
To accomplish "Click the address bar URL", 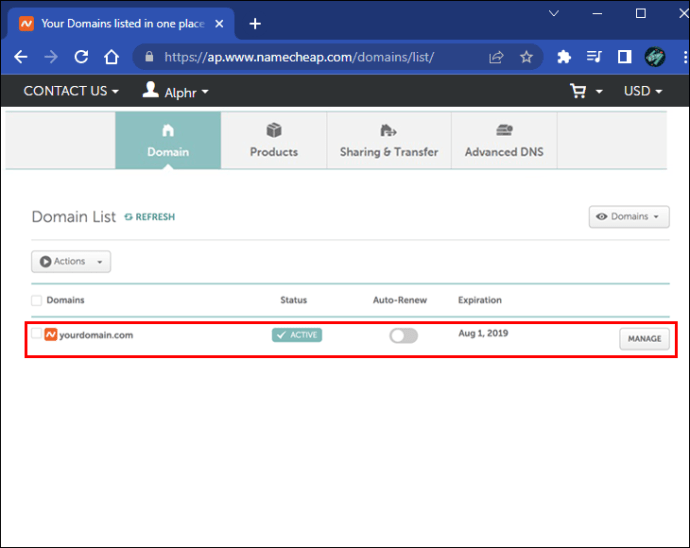I will click(299, 57).
